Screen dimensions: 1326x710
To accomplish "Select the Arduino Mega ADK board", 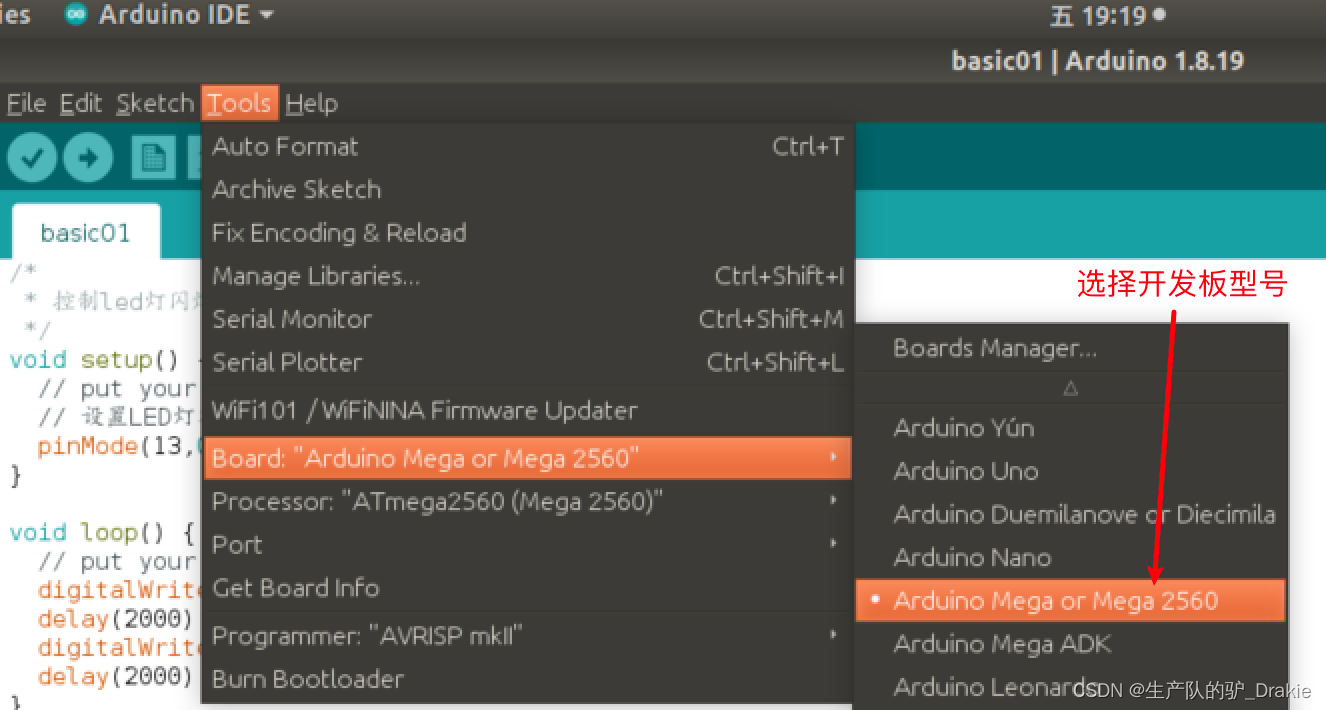I will tap(1071, 643).
